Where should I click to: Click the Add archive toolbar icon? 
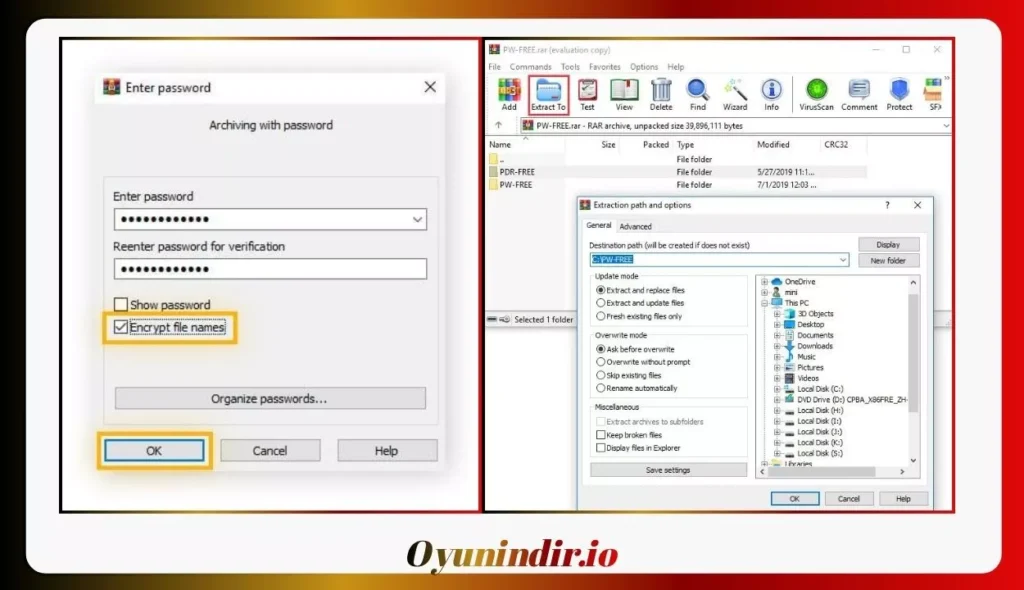point(509,93)
